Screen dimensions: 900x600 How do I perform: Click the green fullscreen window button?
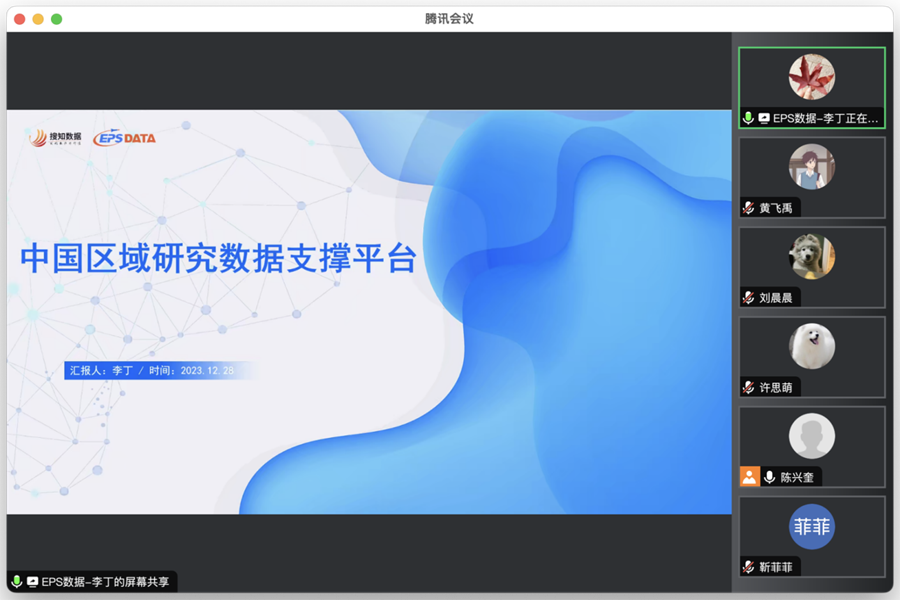pyautogui.click(x=57, y=18)
